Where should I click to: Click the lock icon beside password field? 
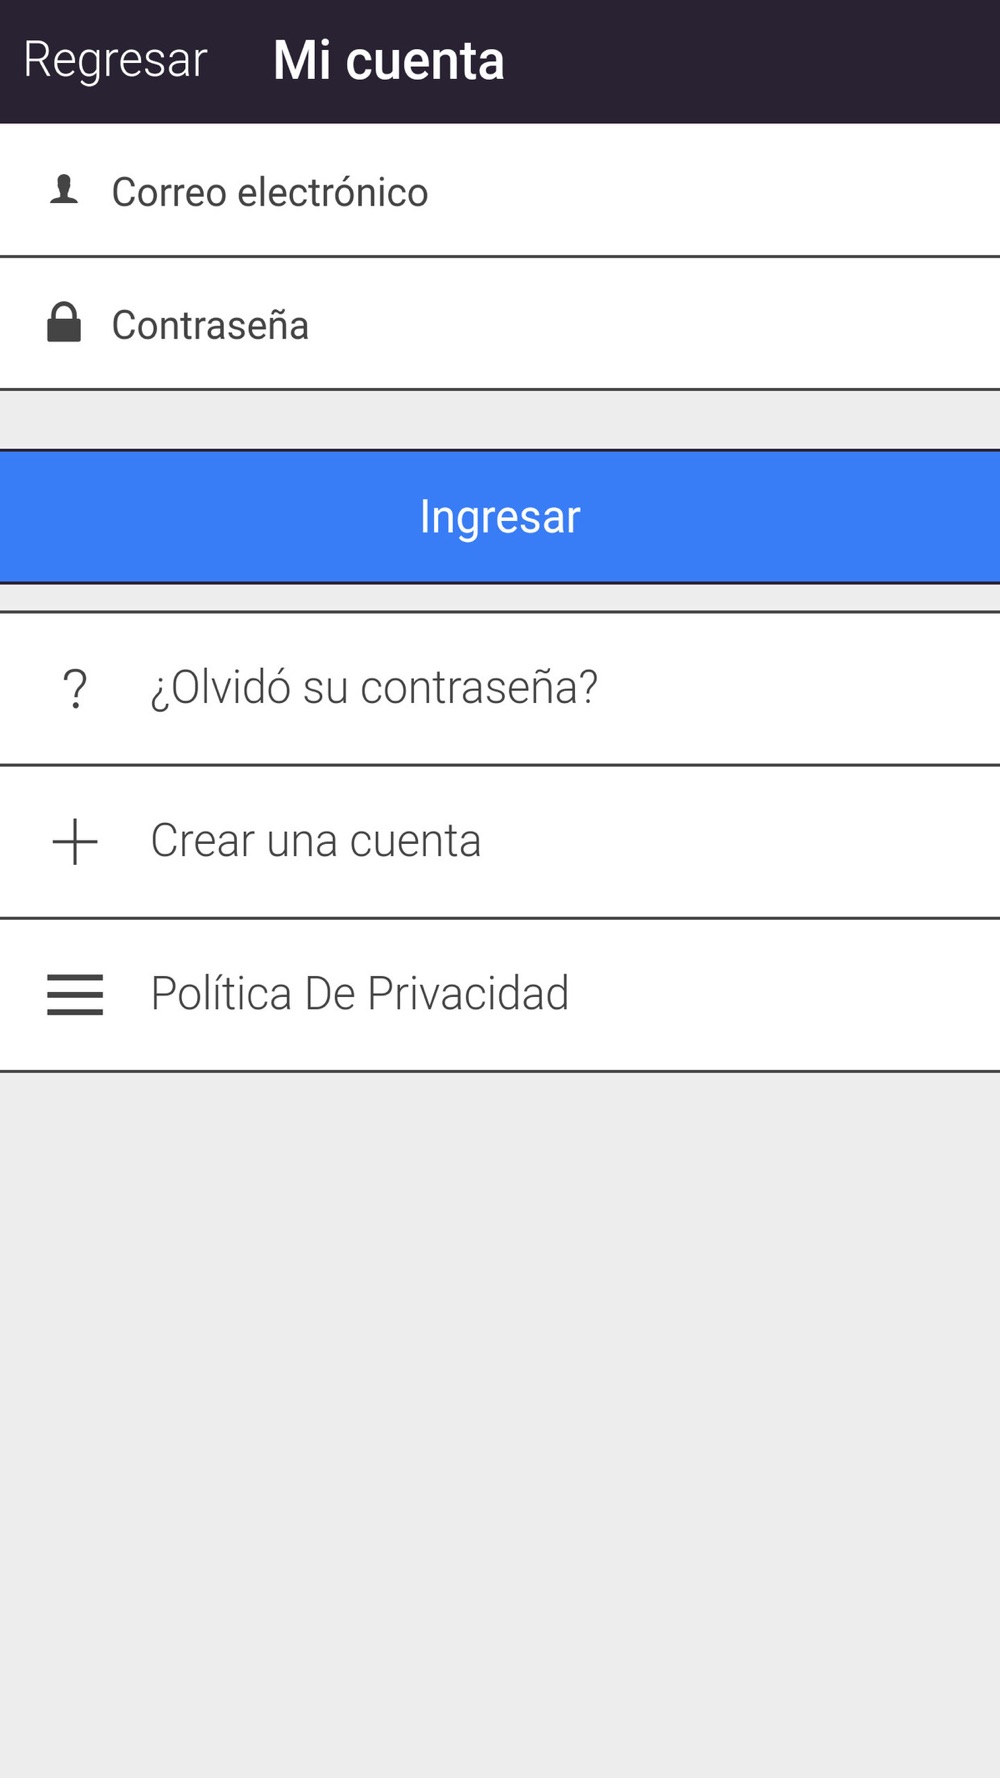tap(64, 323)
